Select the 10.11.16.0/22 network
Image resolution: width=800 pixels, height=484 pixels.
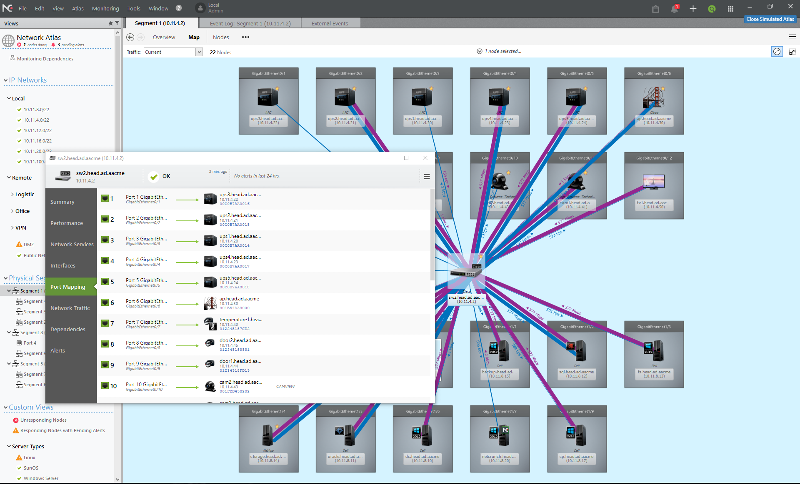click(x=37, y=141)
